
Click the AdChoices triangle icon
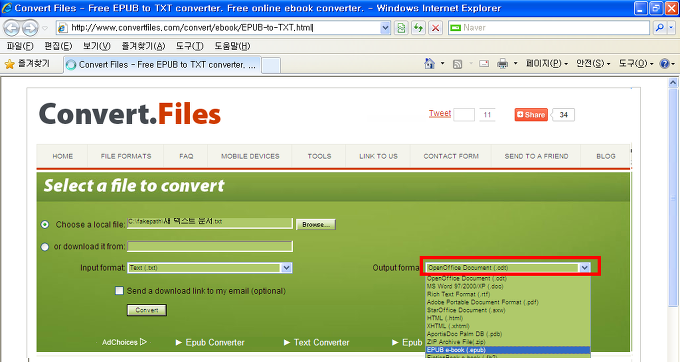[143, 342]
